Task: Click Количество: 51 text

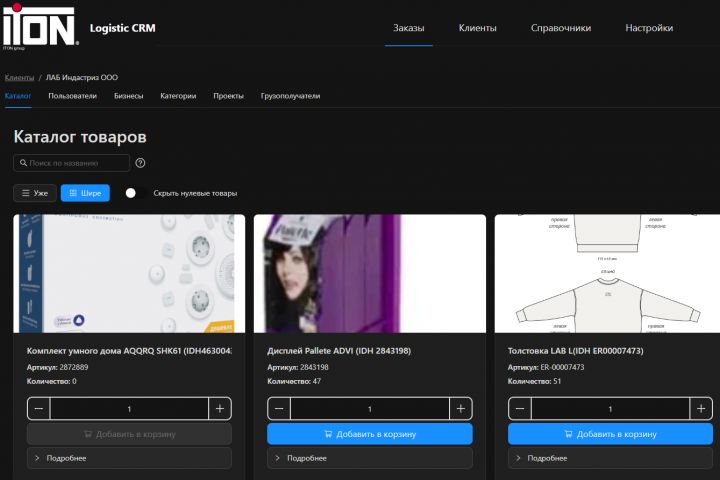Action: [534, 381]
